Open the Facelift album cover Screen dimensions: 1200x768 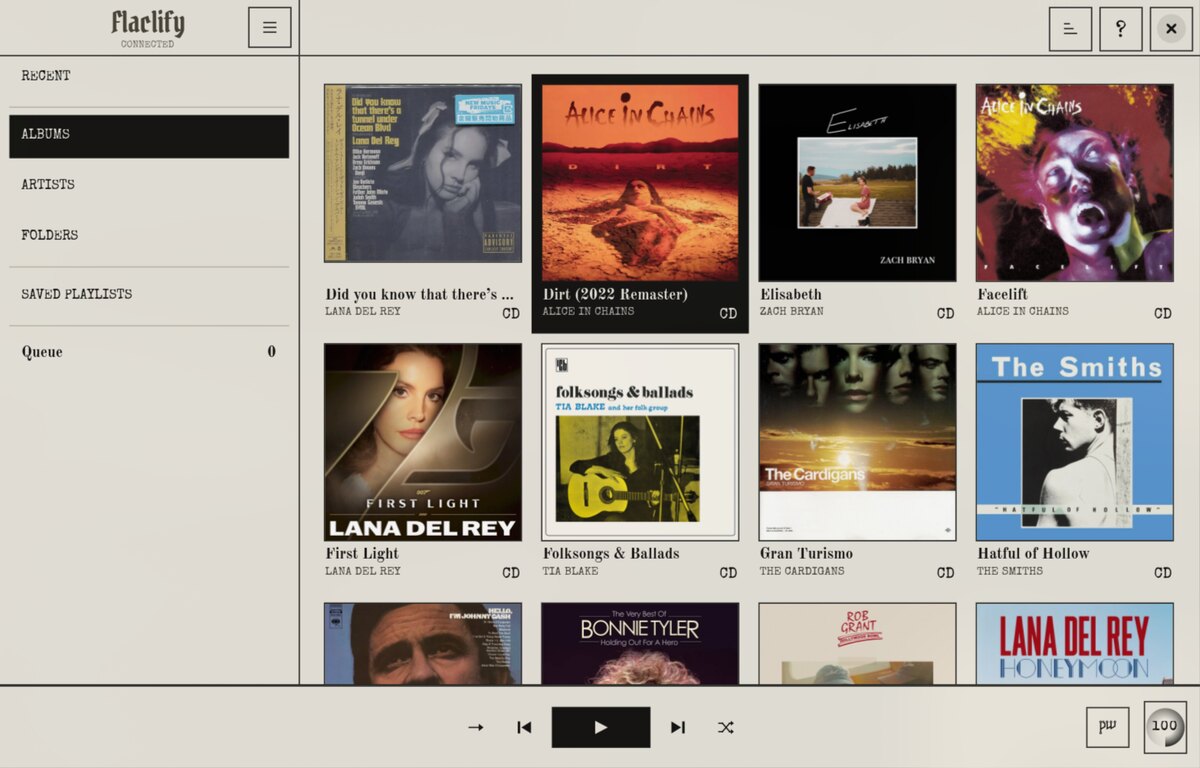pyautogui.click(x=1075, y=183)
